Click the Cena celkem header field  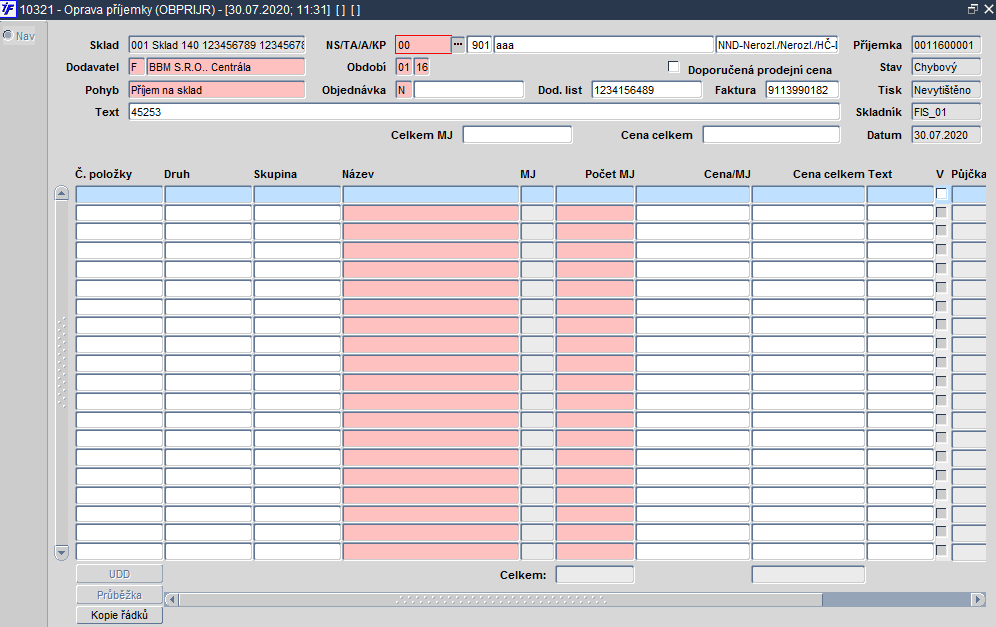tap(771, 135)
